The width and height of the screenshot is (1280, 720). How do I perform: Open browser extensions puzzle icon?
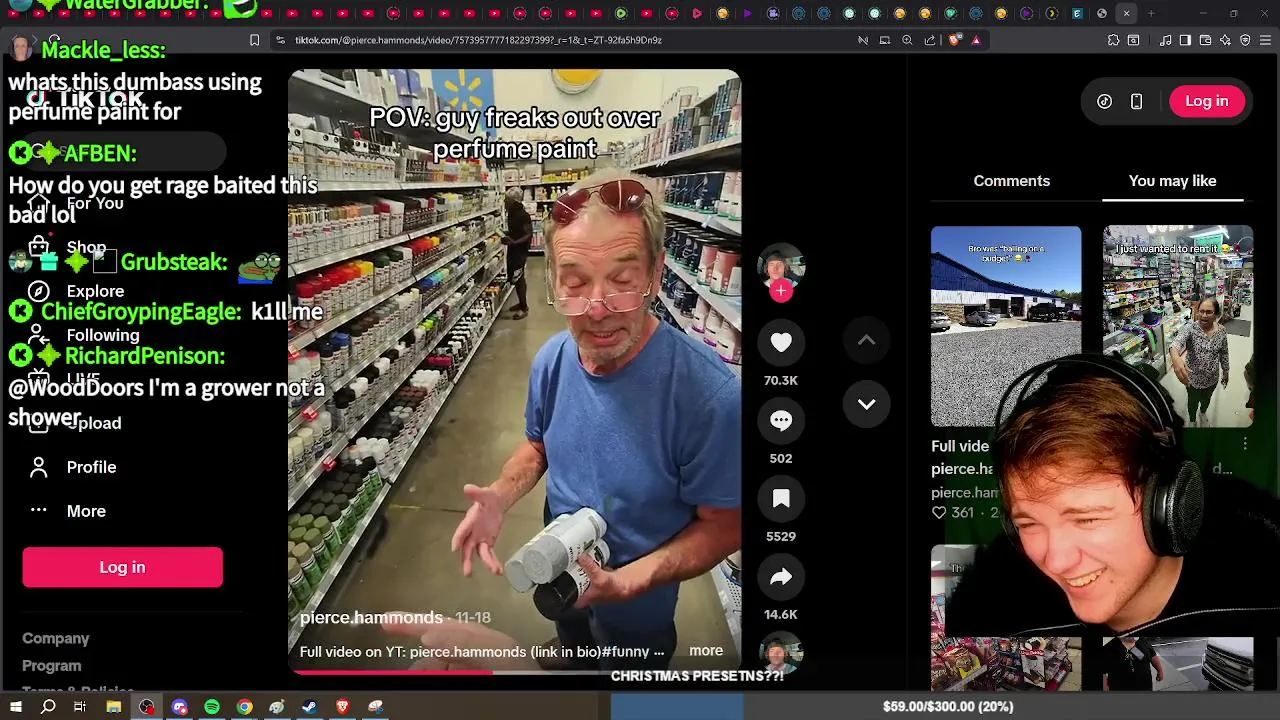point(1113,40)
